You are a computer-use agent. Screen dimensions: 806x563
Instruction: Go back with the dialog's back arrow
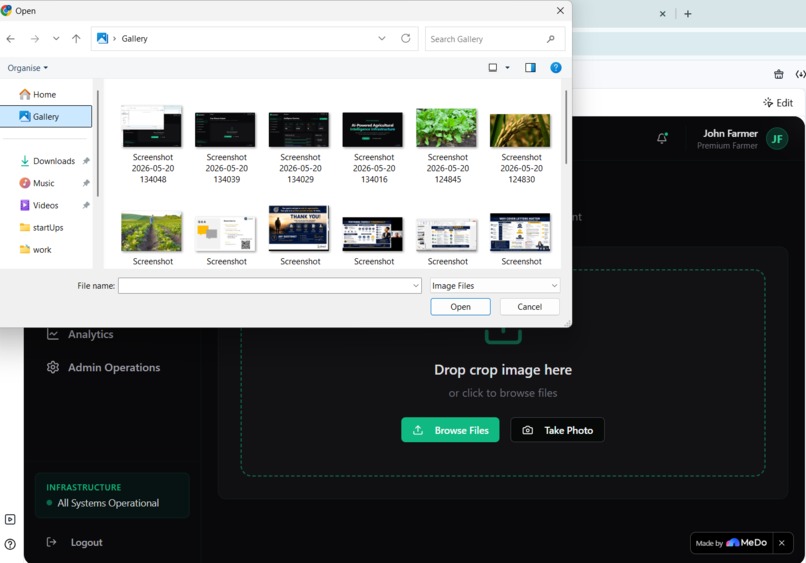coord(11,39)
